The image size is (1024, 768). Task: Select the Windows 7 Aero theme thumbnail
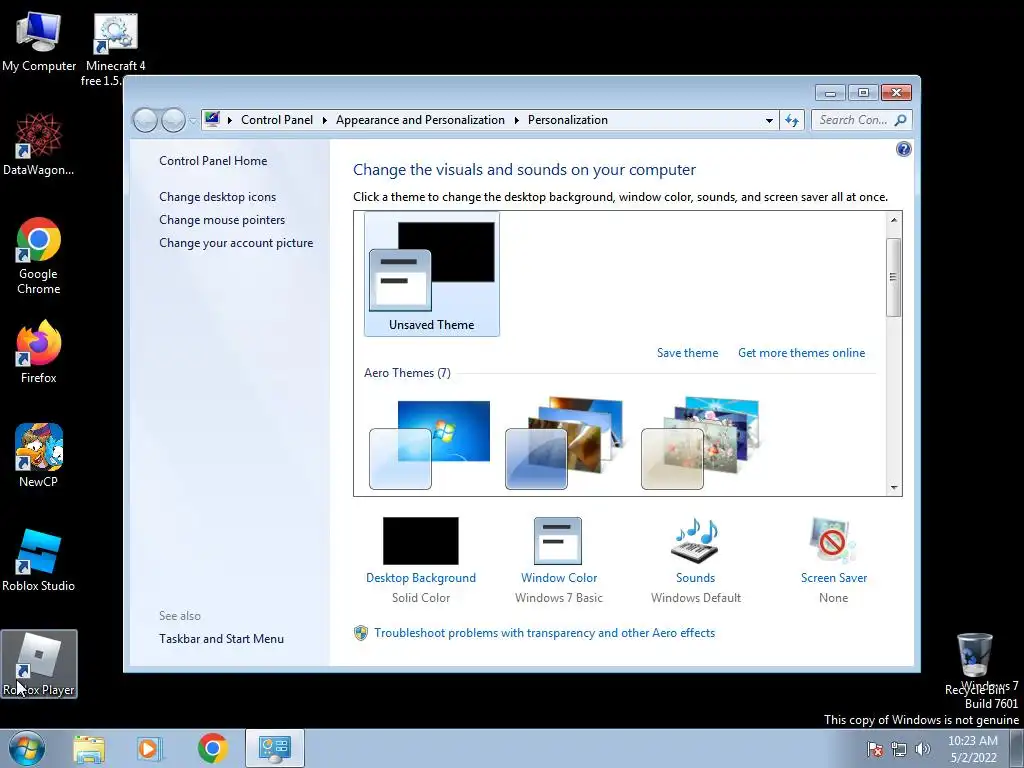430,444
